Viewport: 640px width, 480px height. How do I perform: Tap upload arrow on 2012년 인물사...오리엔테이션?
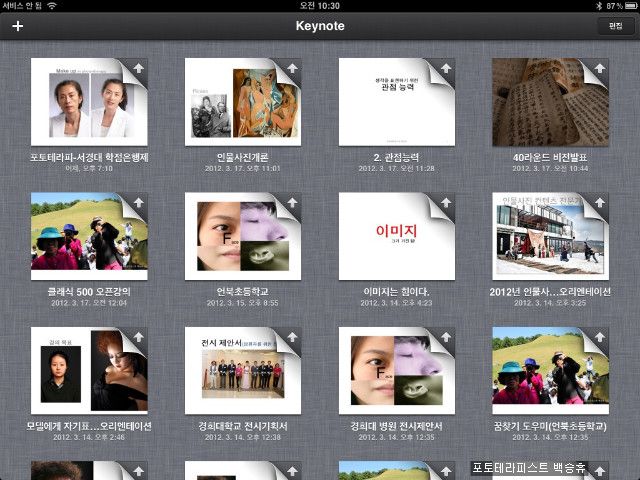tap(600, 202)
